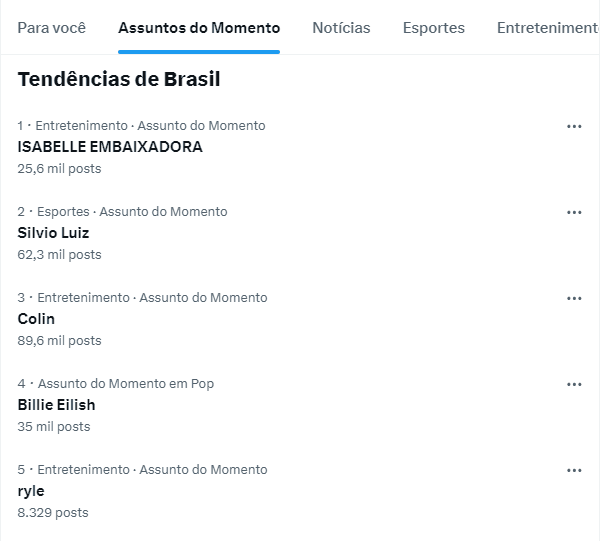Select the Assuntos do Momento tab
Screen dimensions: 608x541
tap(199, 28)
